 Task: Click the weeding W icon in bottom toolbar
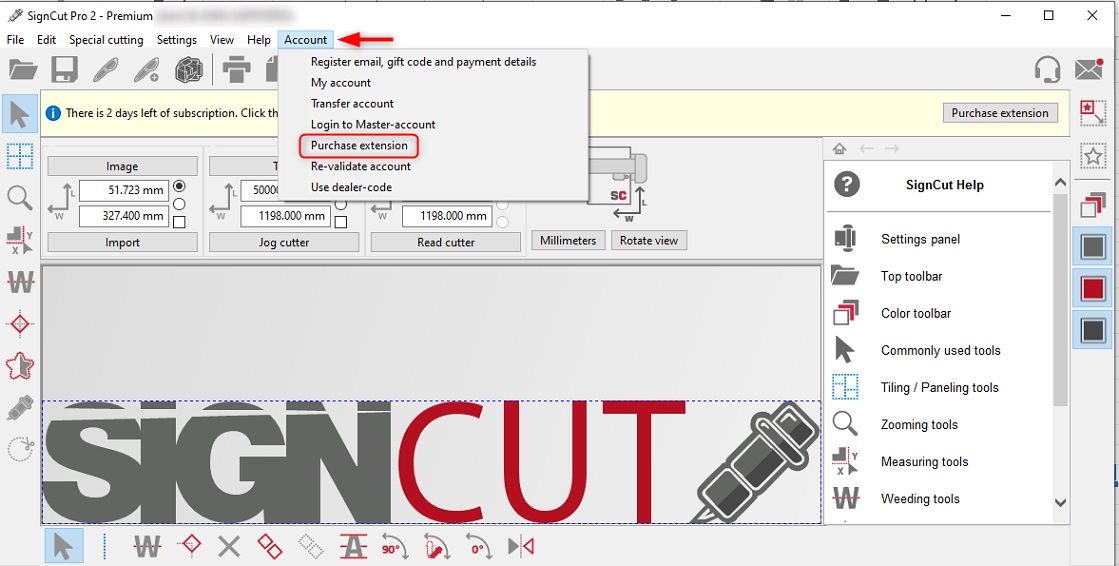(x=146, y=547)
